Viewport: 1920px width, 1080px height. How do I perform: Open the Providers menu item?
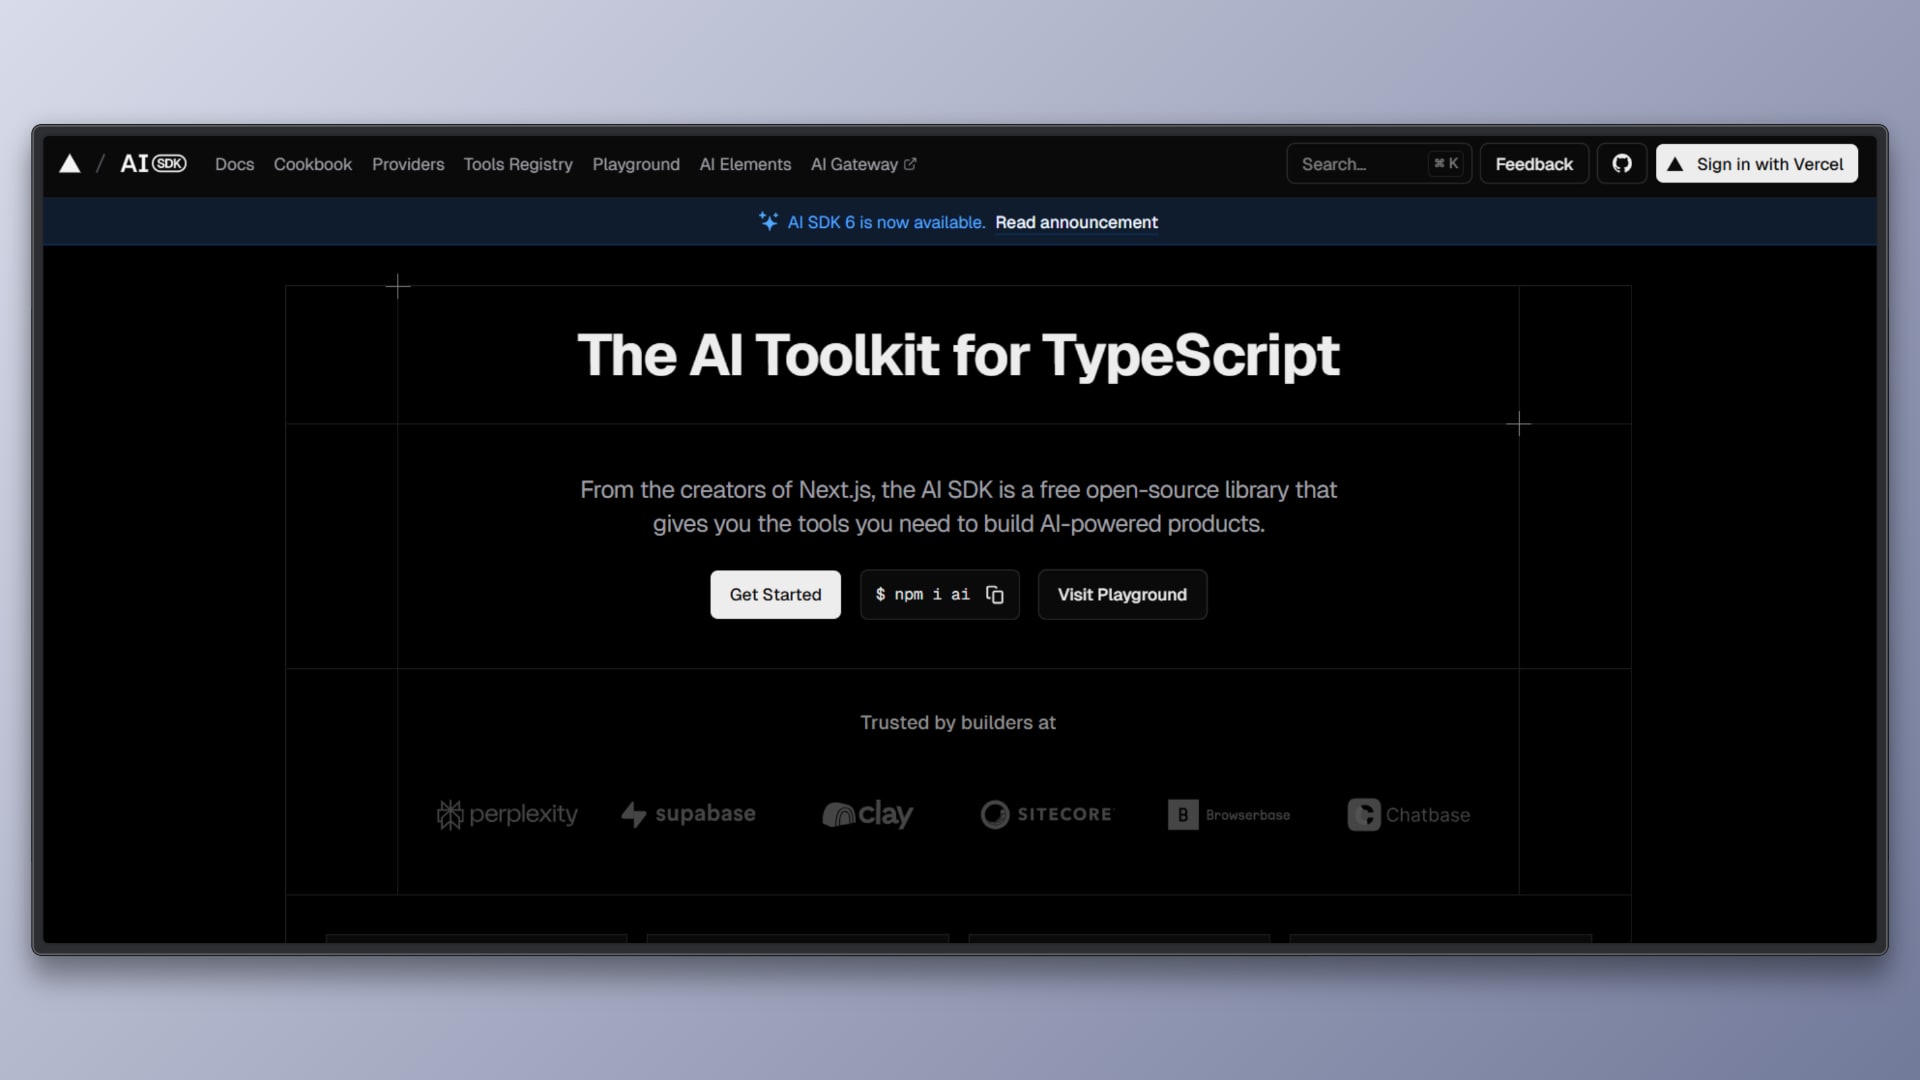click(407, 164)
